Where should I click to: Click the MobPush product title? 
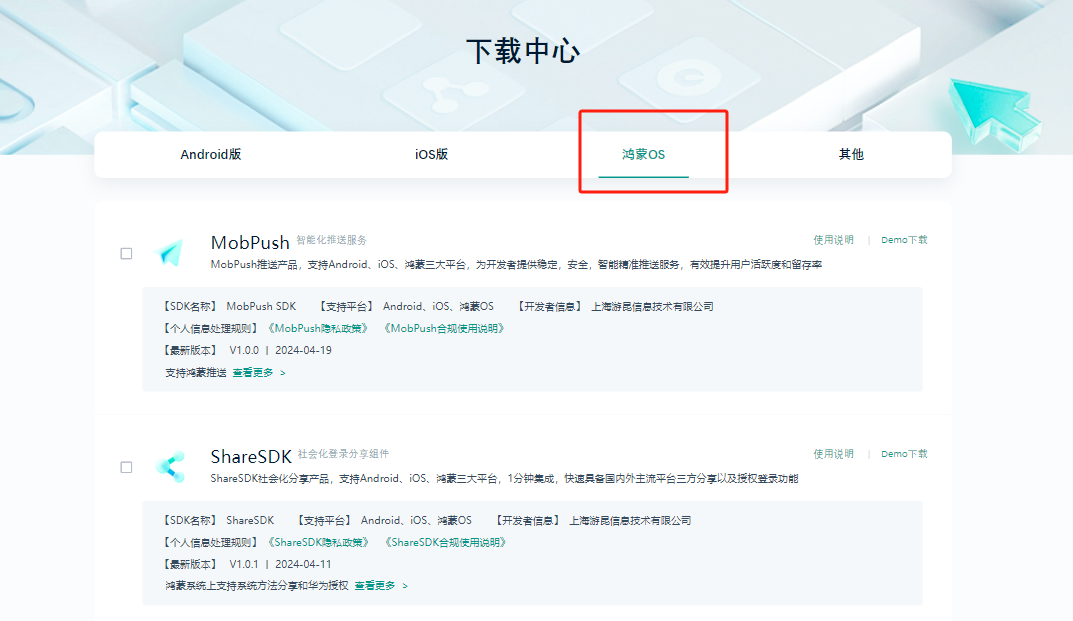(x=249, y=240)
